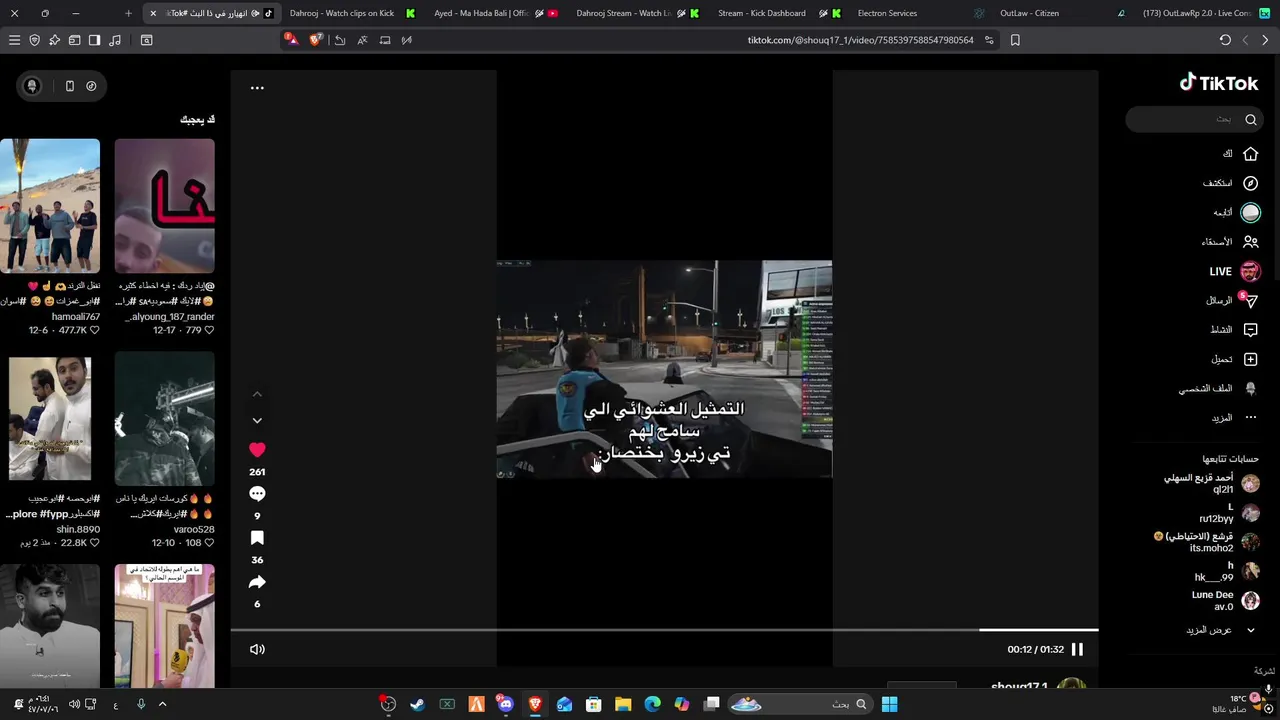Click the phone icon in floating pill
Viewport: 1280px width, 720px height.
[x=69, y=86]
